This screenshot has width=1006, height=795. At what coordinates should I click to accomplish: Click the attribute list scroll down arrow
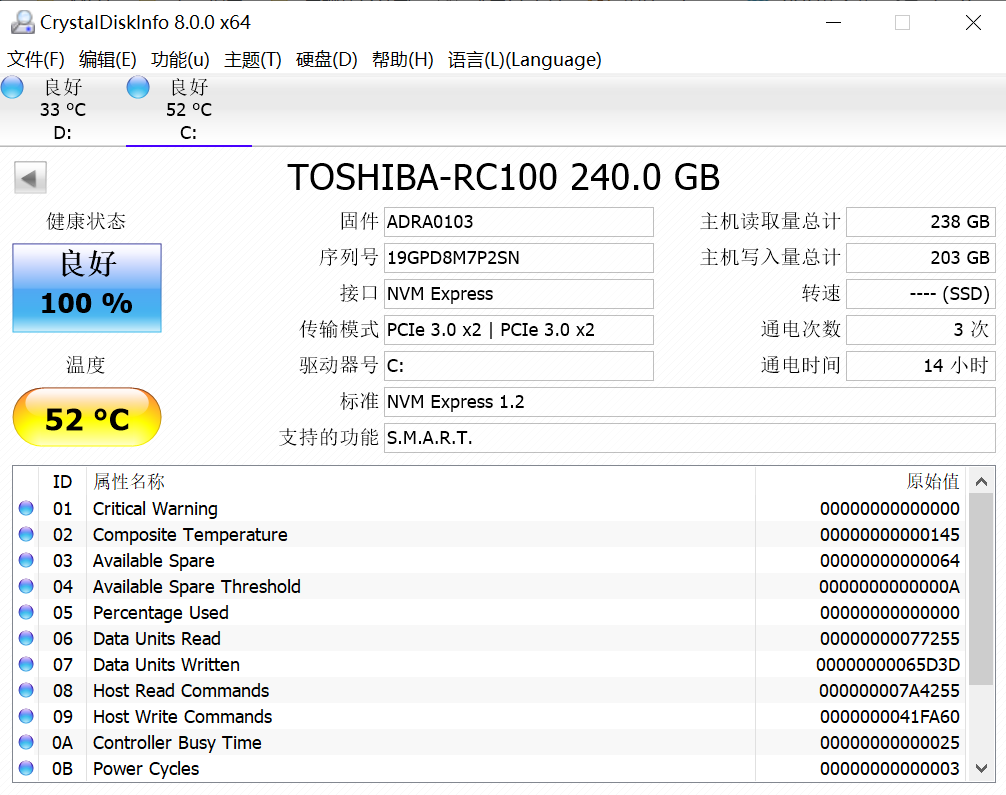[x=981, y=767]
